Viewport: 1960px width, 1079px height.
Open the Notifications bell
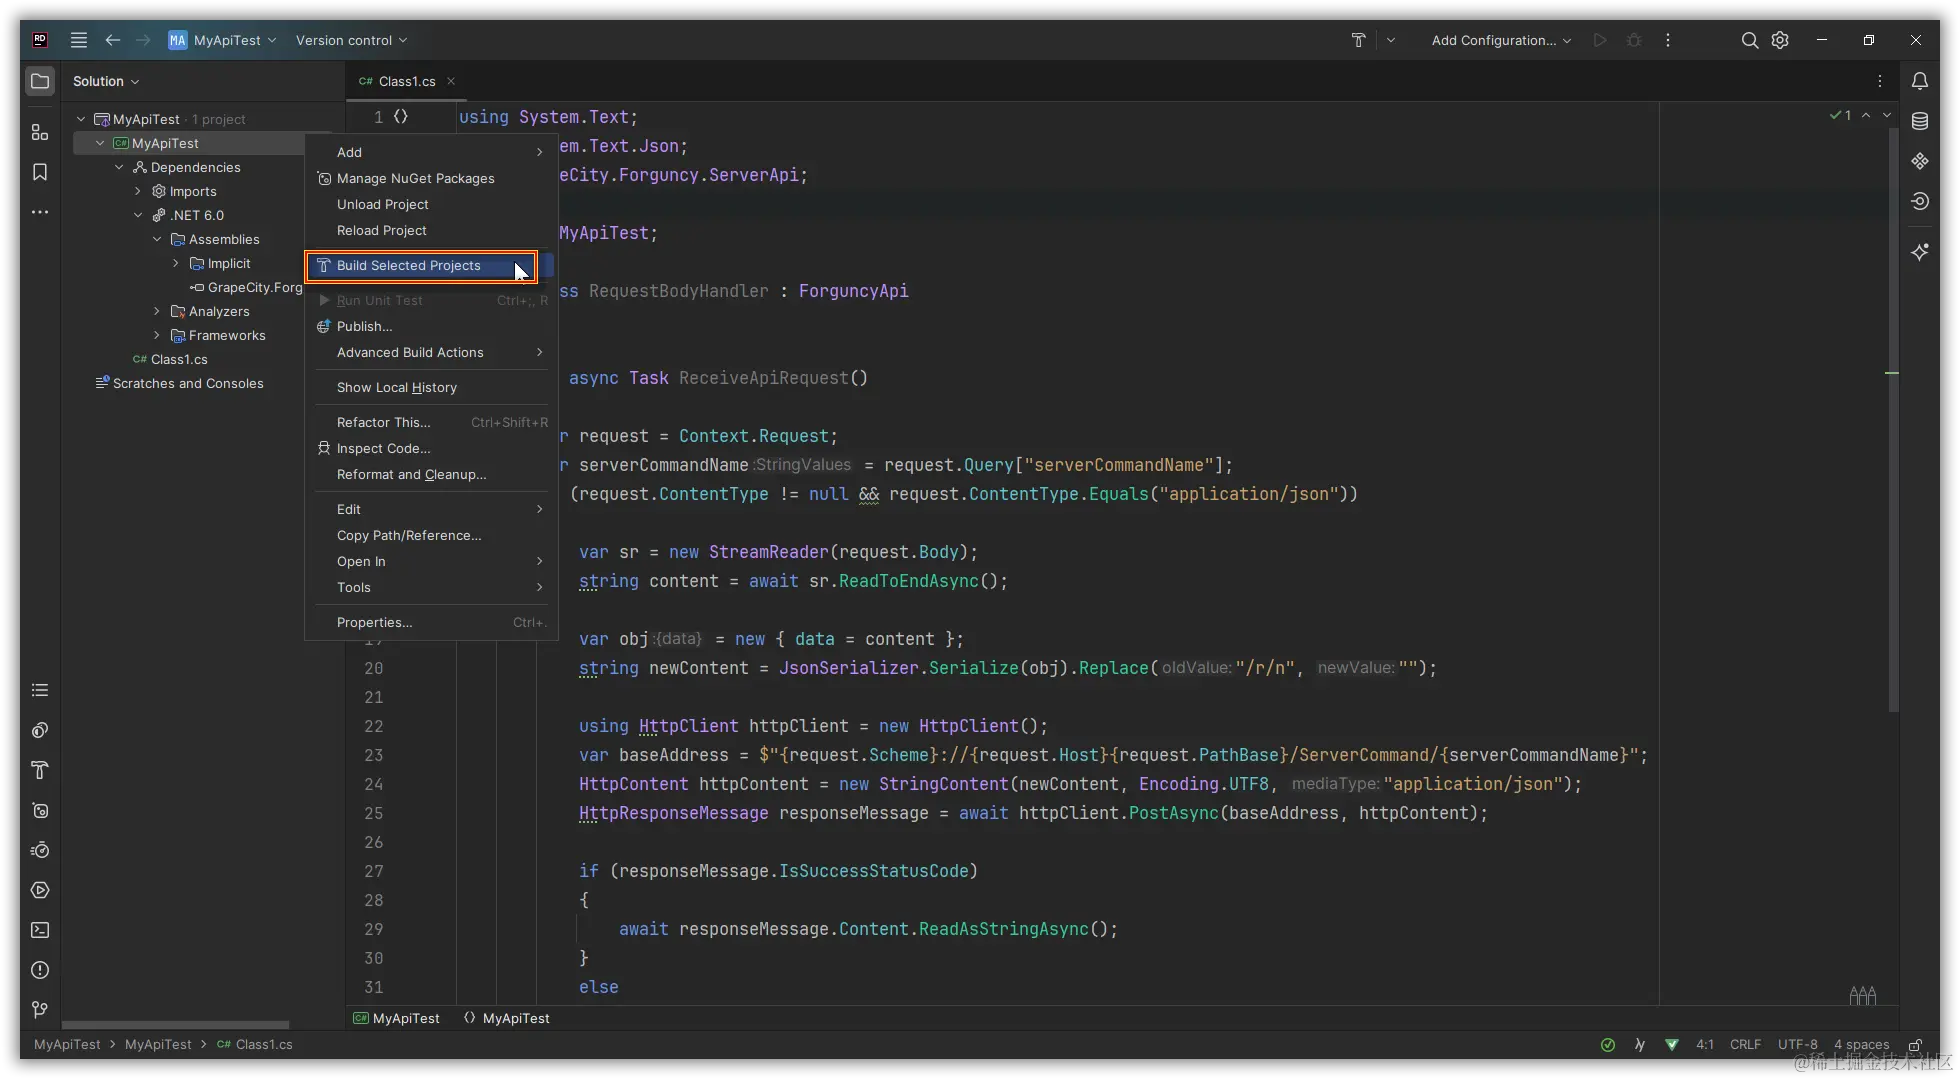coord(1920,81)
